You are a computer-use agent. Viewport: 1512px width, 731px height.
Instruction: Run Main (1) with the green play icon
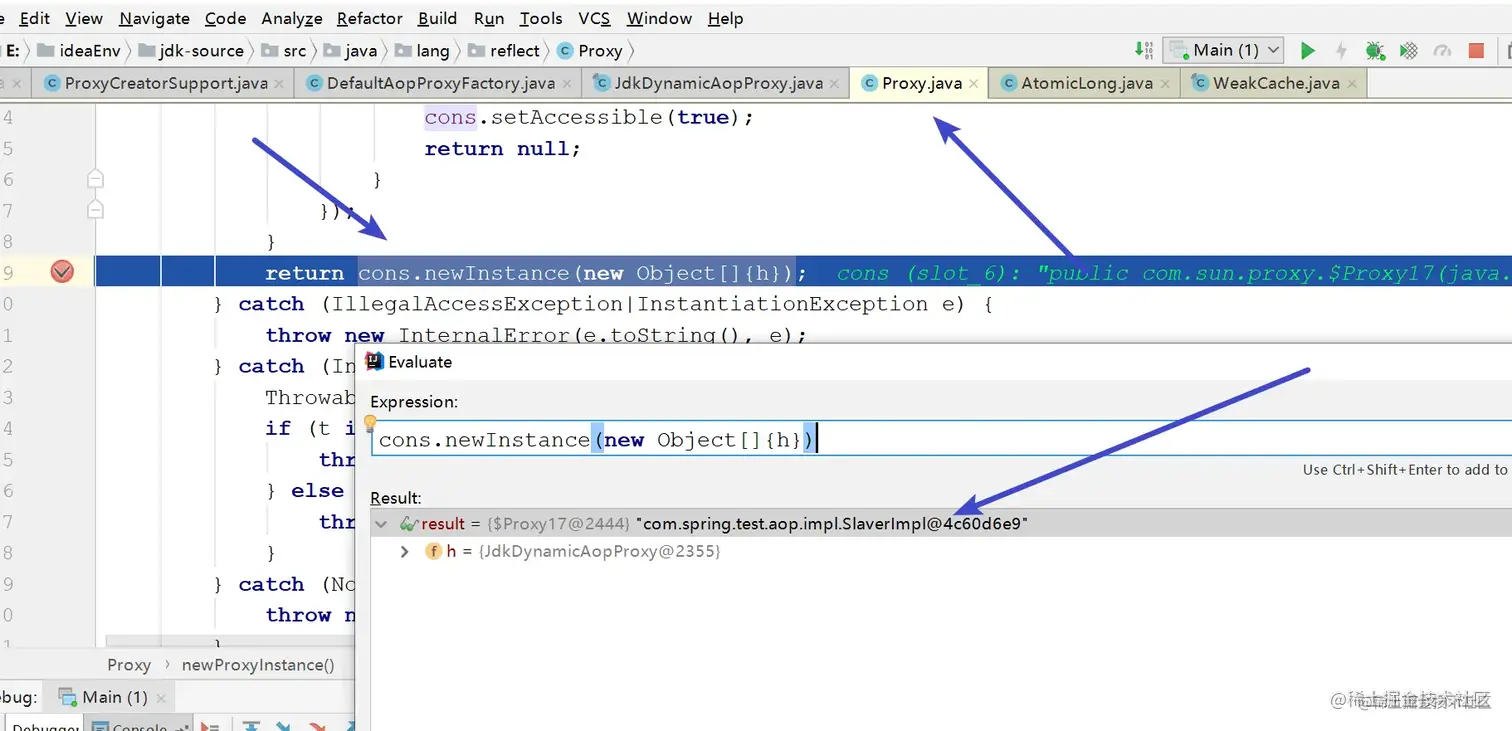1307,50
